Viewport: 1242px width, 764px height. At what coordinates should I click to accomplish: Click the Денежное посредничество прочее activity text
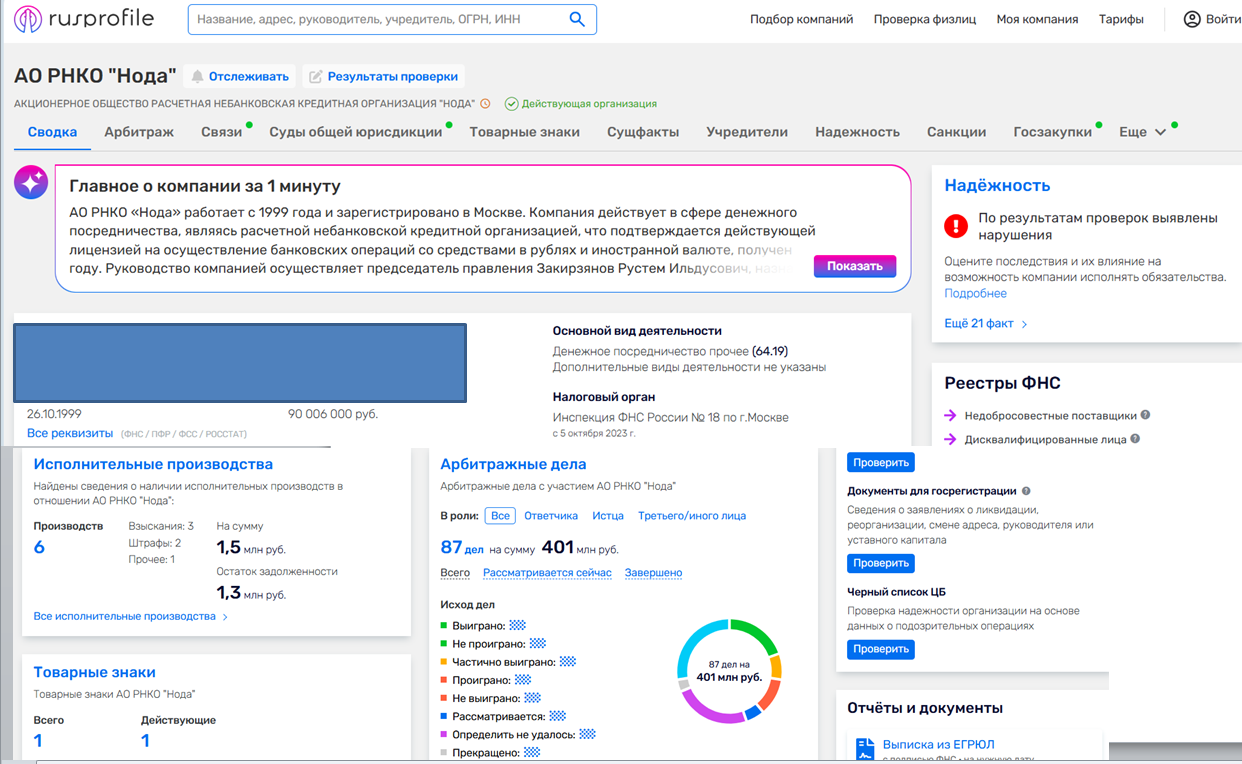coord(670,351)
